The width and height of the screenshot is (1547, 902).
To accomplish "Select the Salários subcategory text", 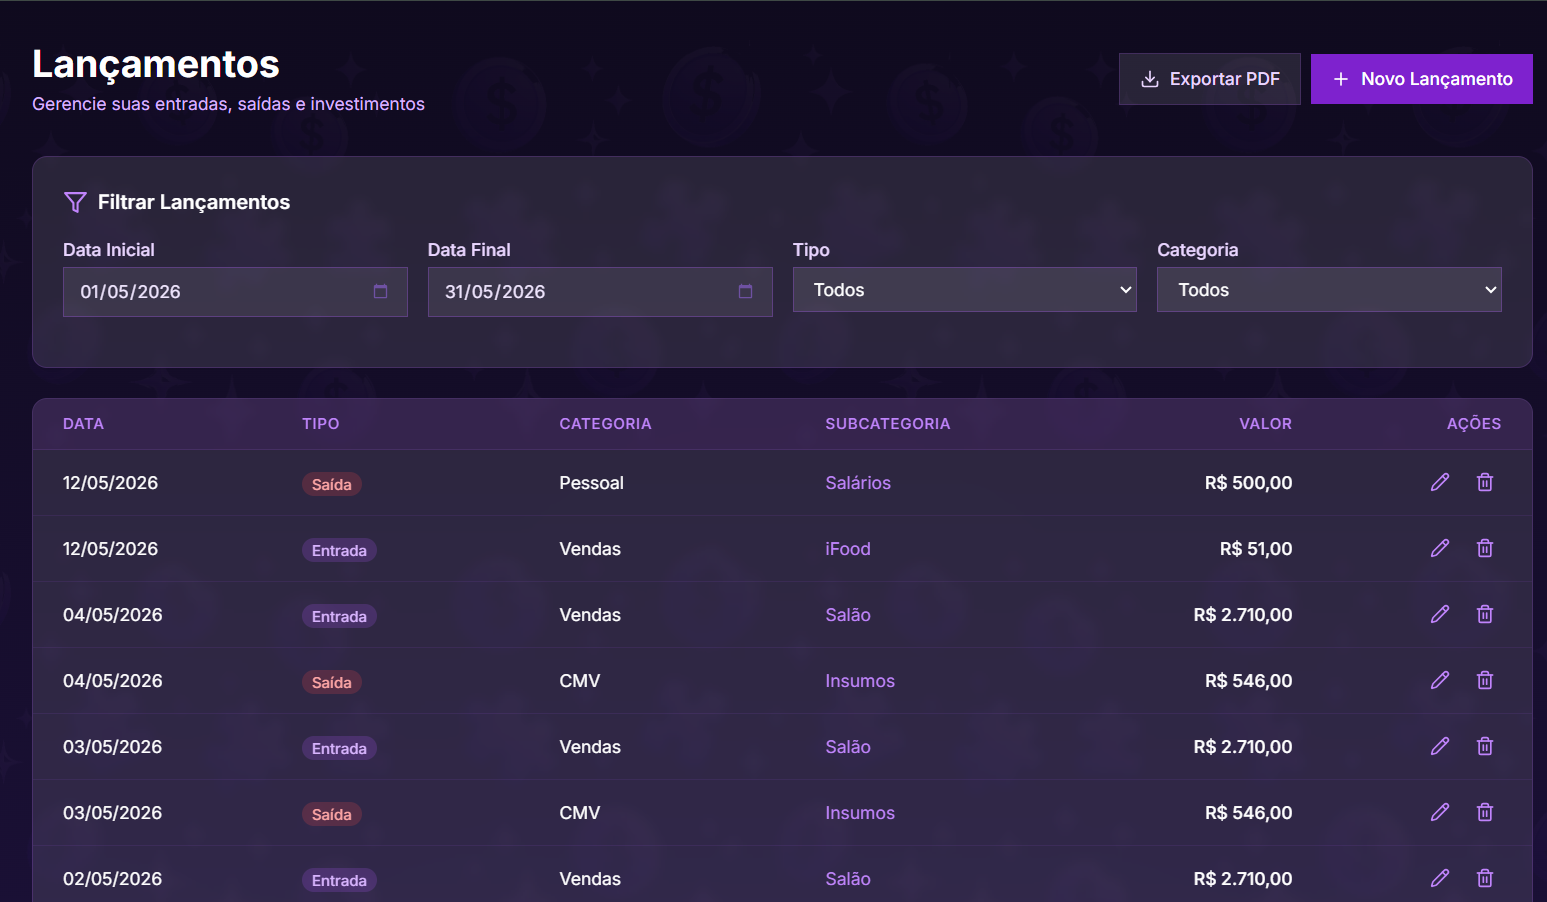I will 858,483.
